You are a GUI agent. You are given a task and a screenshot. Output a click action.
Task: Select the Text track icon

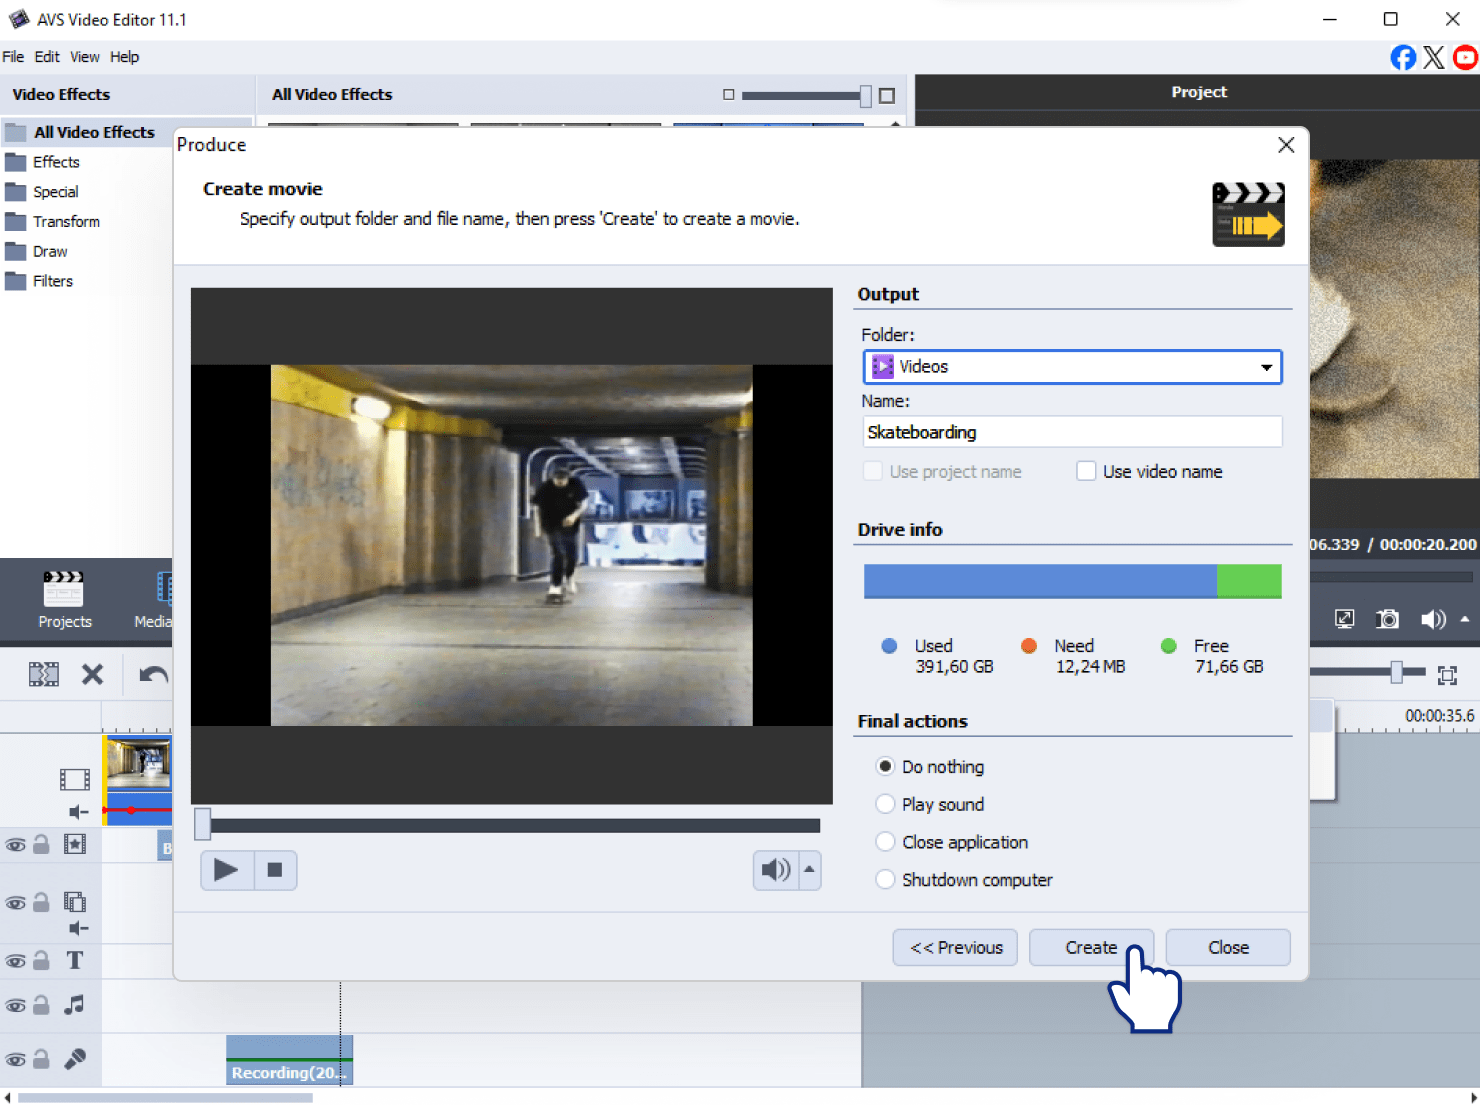[x=75, y=960]
